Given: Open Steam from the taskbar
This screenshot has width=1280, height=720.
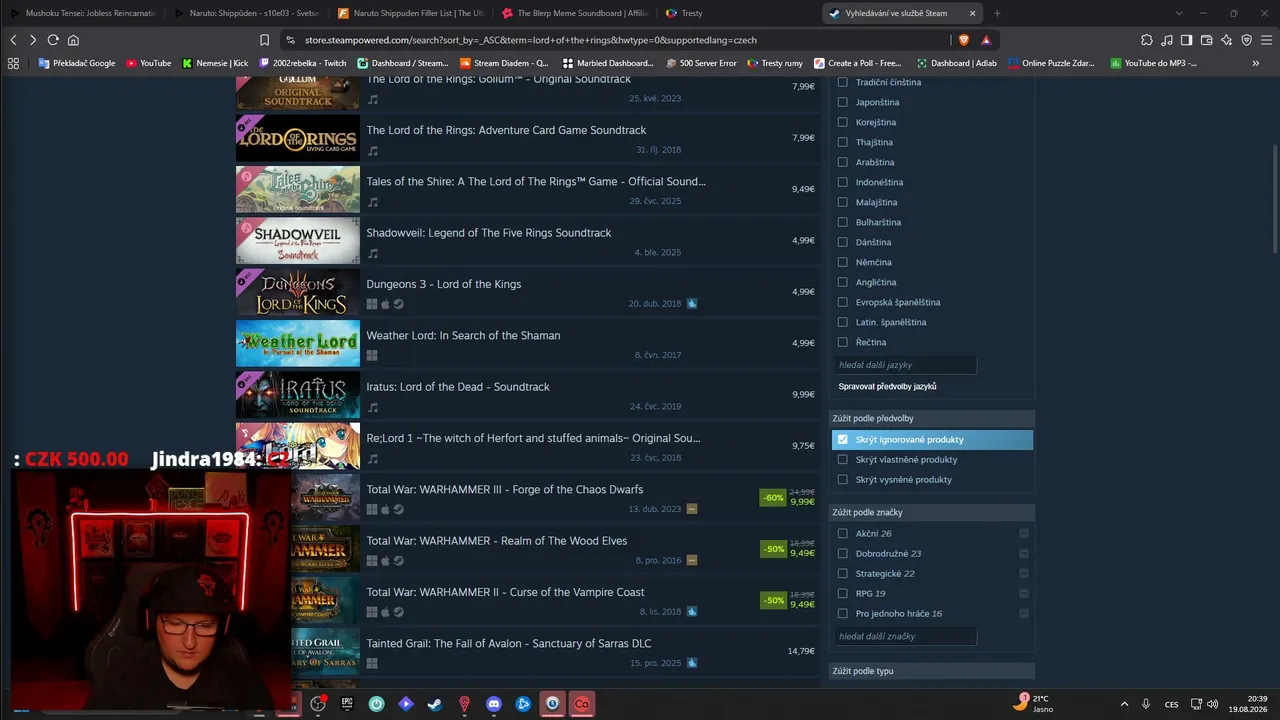Looking at the screenshot, I should (x=435, y=704).
